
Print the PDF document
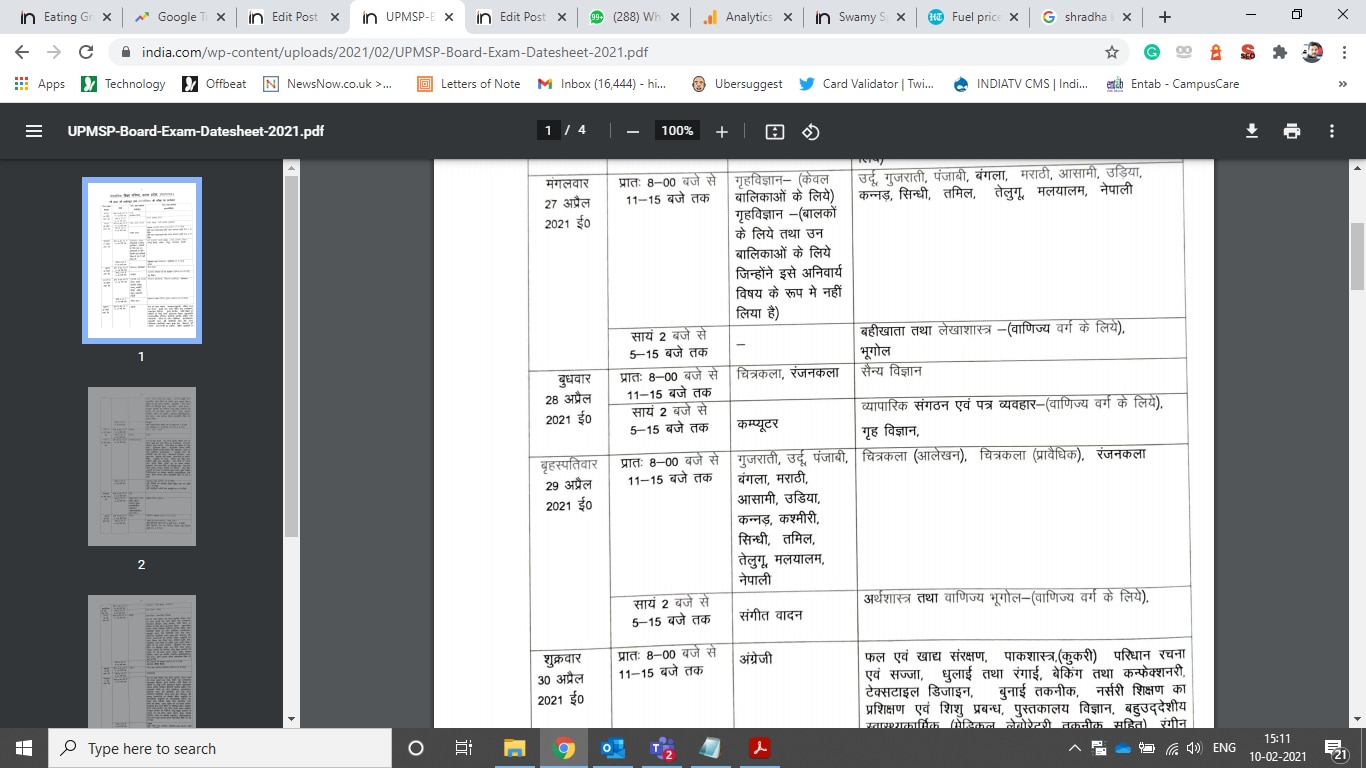1292,131
